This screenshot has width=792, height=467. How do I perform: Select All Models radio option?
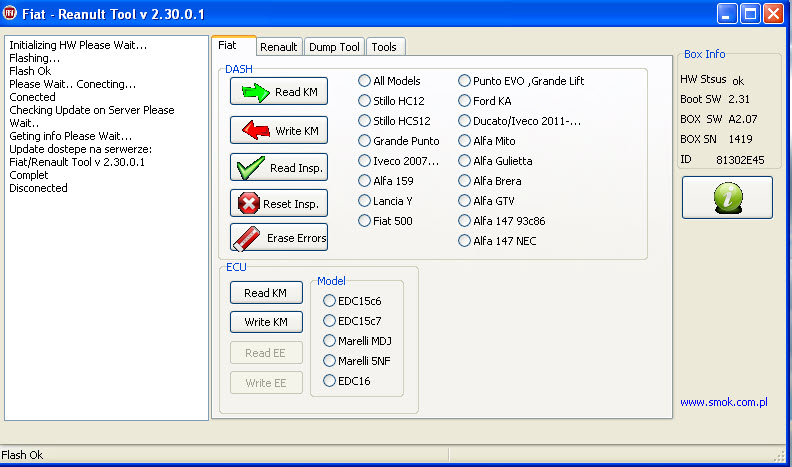(x=389, y=81)
